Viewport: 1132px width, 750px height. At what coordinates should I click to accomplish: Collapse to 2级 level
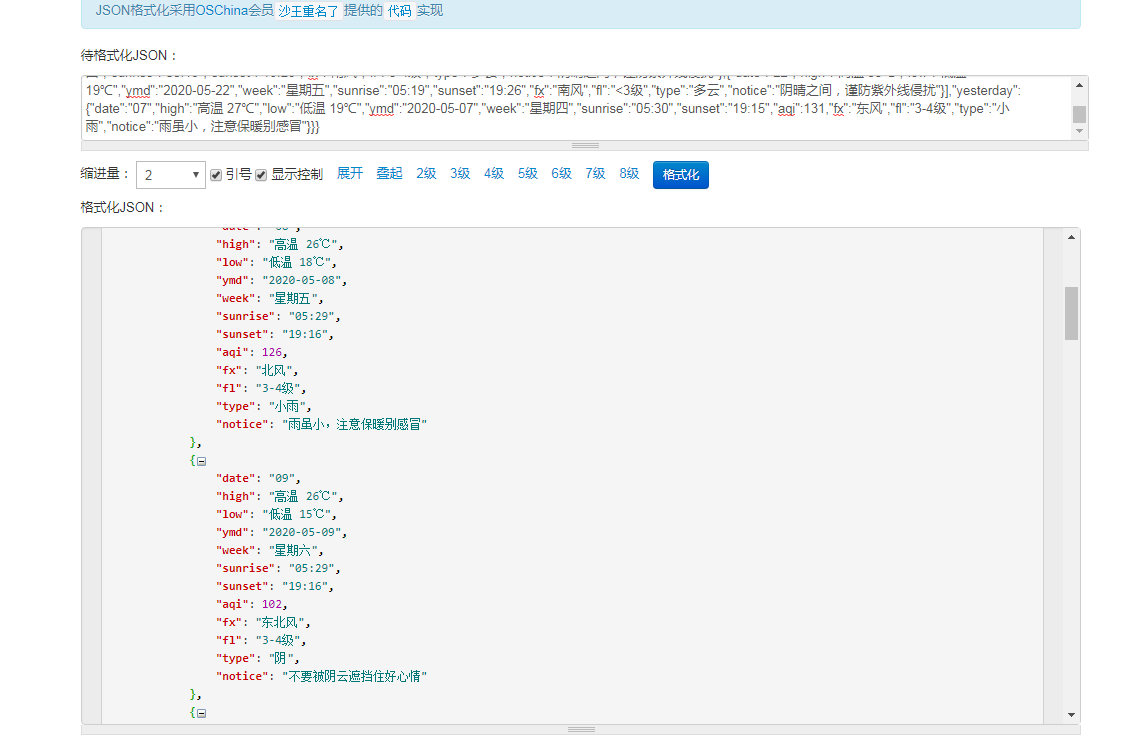pyautogui.click(x=426, y=173)
